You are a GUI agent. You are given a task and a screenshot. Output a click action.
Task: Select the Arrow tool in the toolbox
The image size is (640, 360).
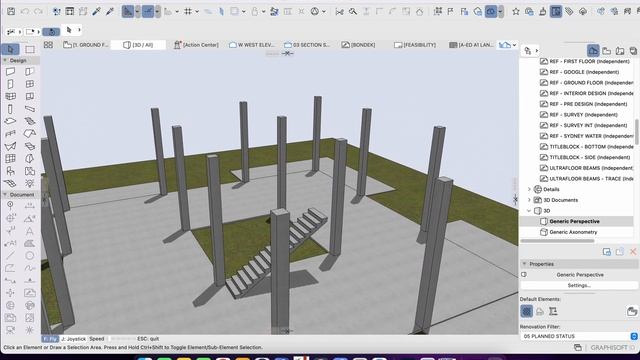(x=10, y=49)
